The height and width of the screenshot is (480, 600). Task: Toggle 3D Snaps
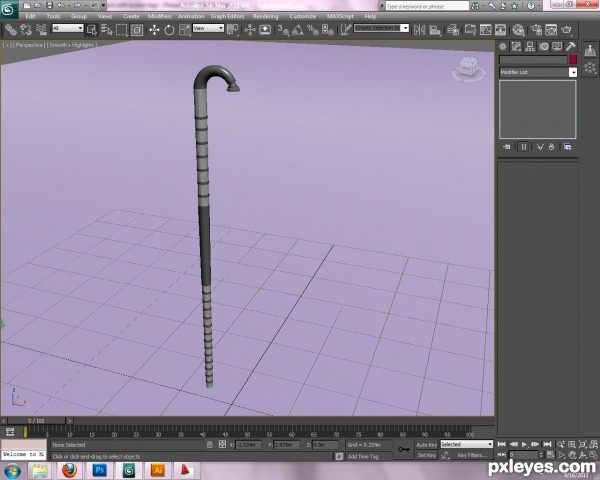point(284,30)
